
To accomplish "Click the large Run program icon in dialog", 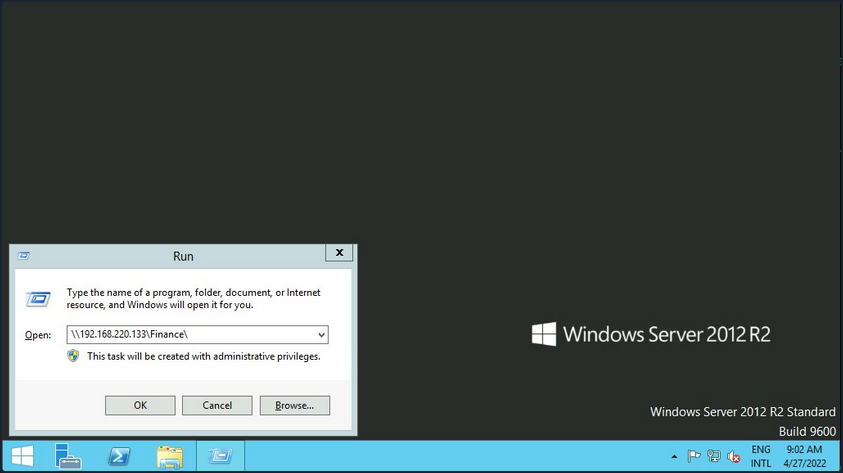I will tap(38, 298).
